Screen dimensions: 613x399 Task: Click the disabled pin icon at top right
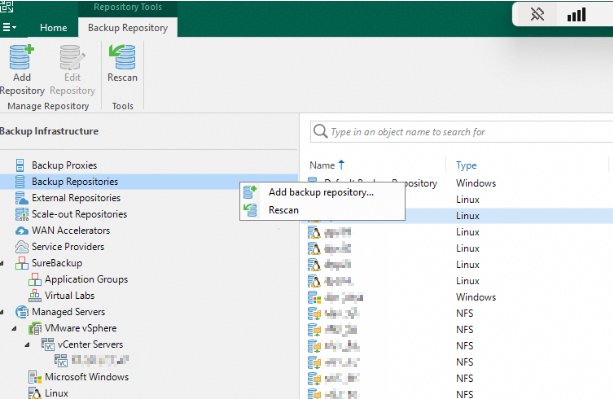[537, 15]
